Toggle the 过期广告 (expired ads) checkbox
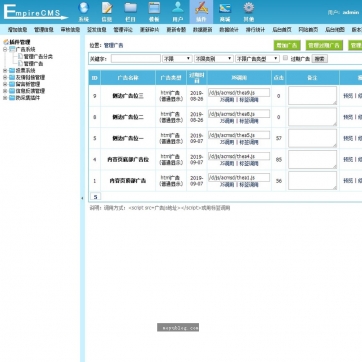 tap(285, 58)
